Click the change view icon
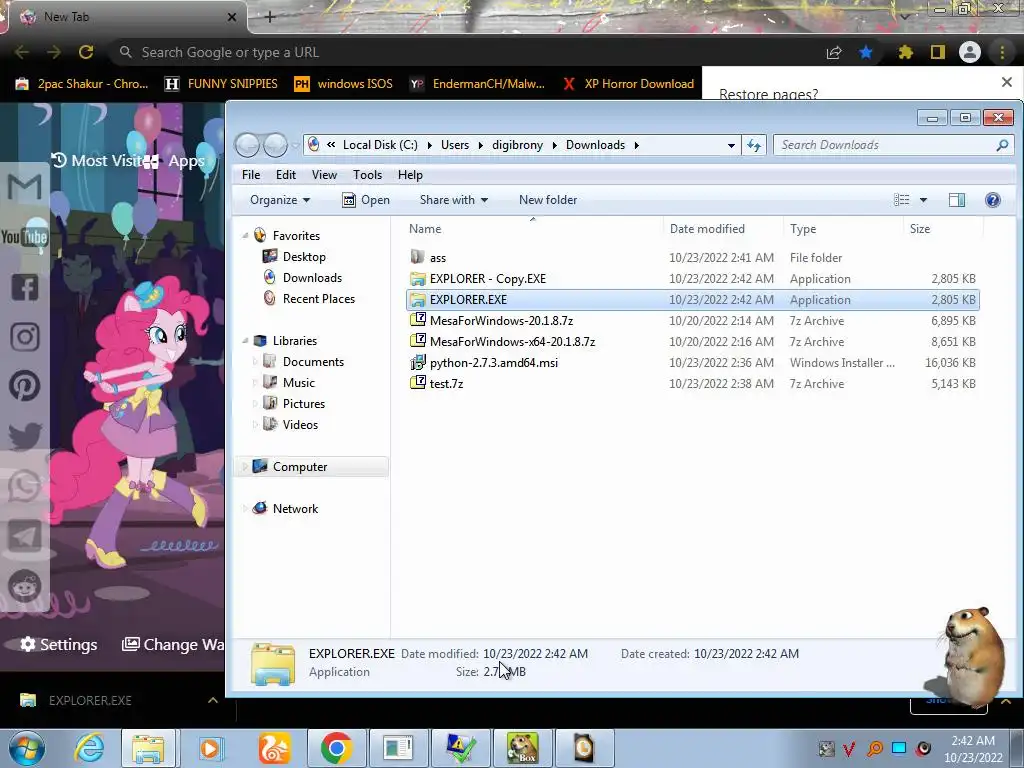The image size is (1024, 768). pos(901,200)
